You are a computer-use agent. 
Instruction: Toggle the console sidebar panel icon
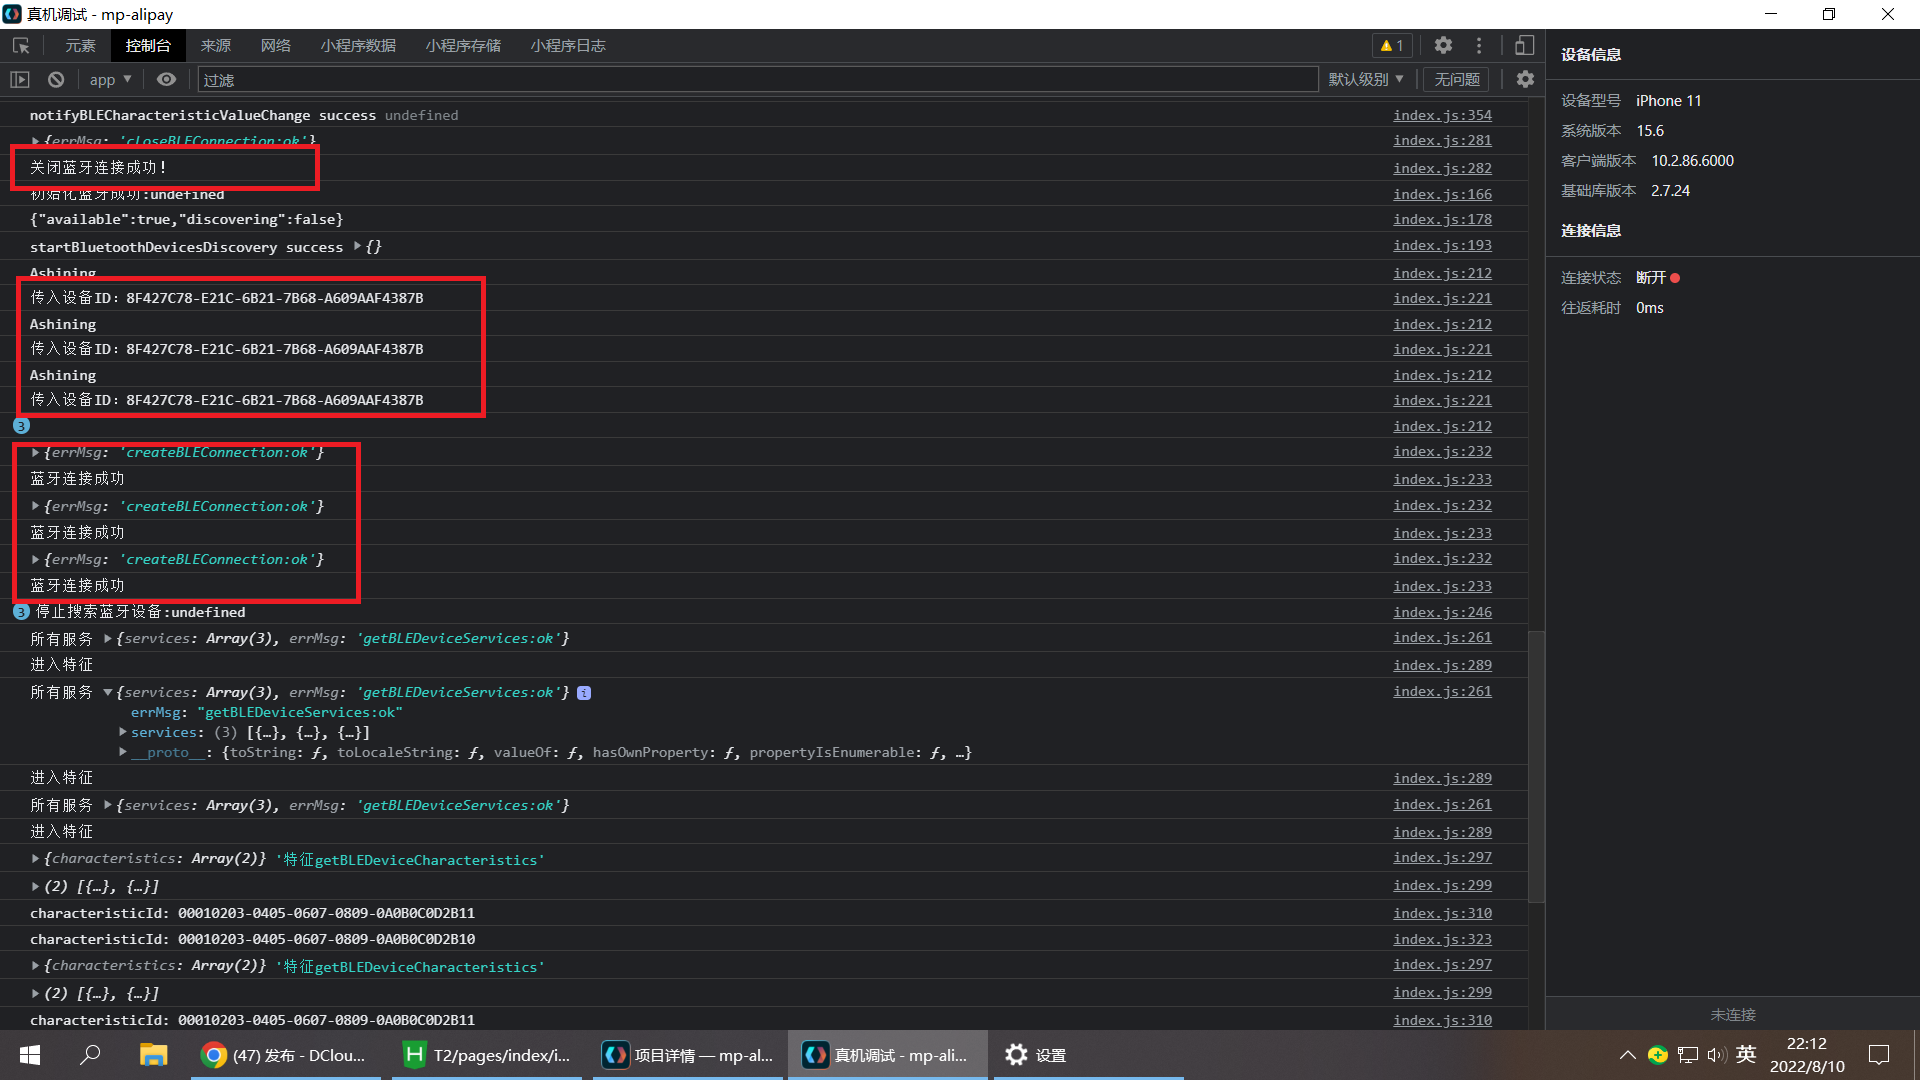point(20,80)
